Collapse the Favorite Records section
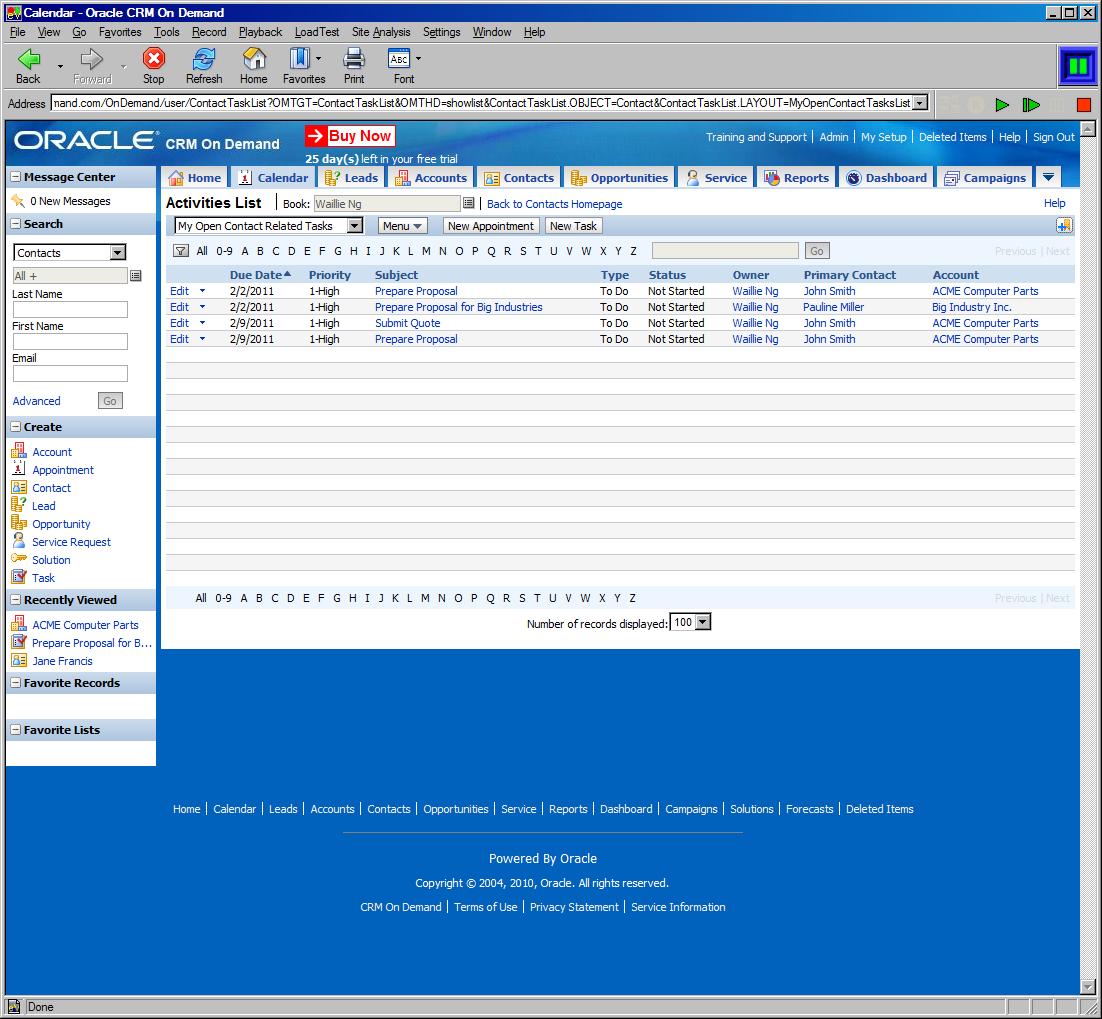This screenshot has width=1102, height=1019. coord(15,683)
